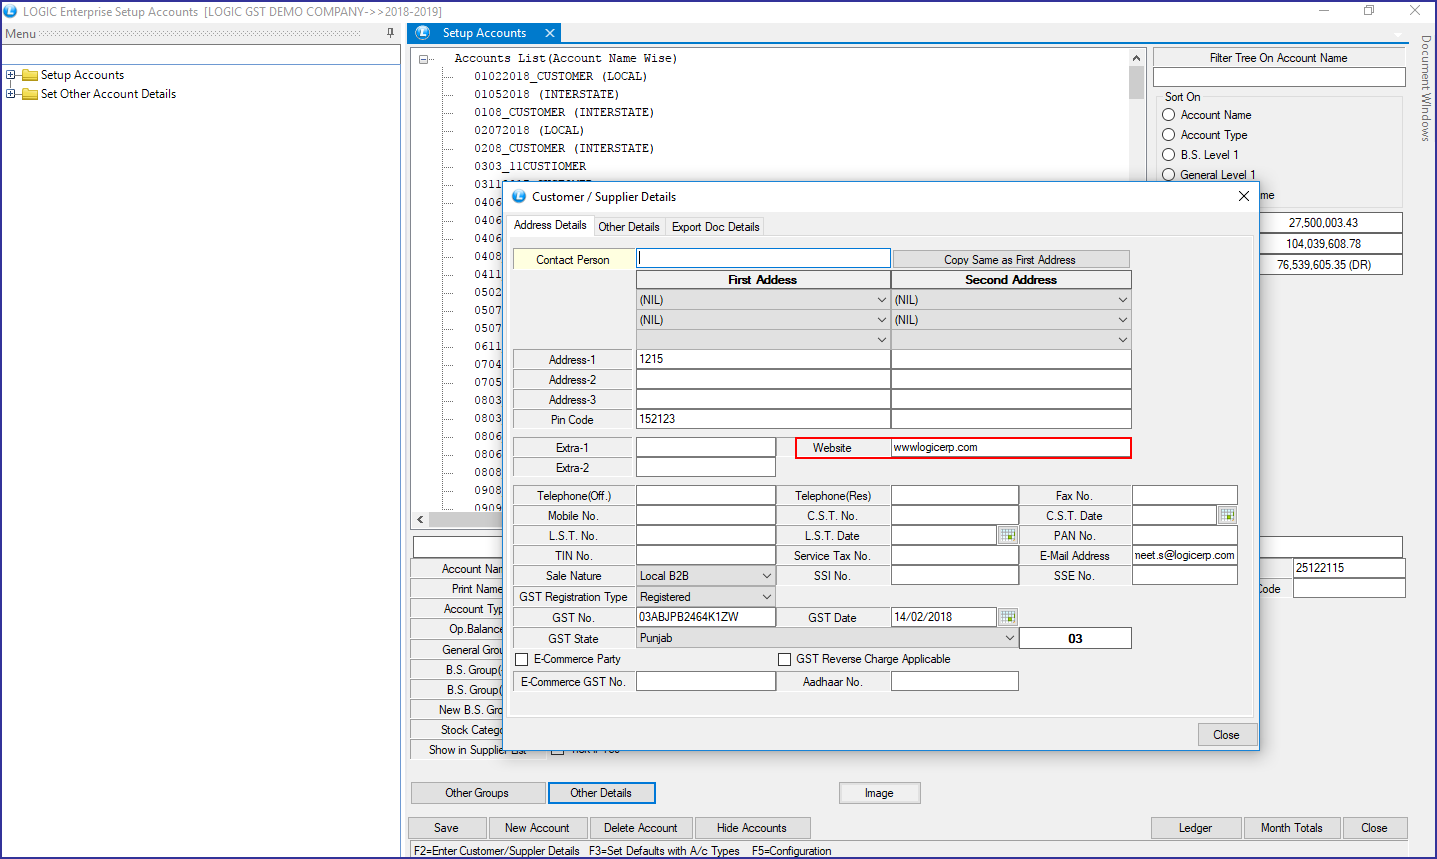Open the L.S.T. Date calendar picker

click(x=1008, y=535)
